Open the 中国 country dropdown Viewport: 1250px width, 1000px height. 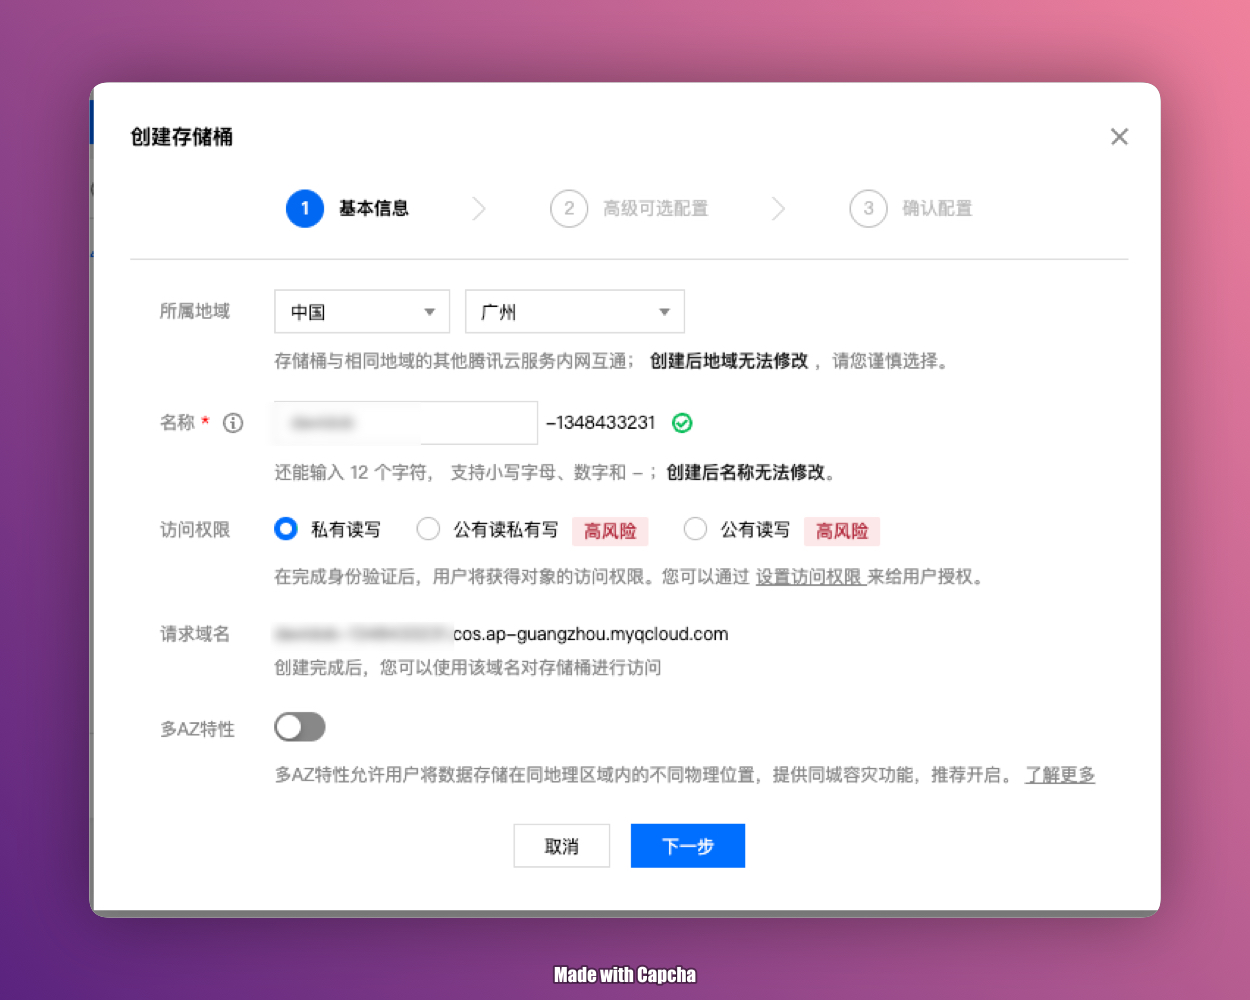(x=362, y=312)
